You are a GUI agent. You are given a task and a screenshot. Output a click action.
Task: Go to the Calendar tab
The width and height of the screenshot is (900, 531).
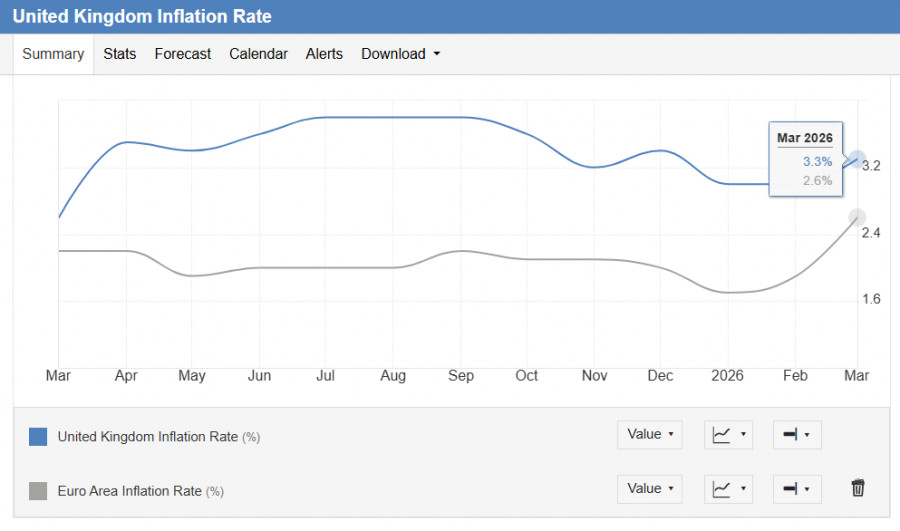click(258, 54)
